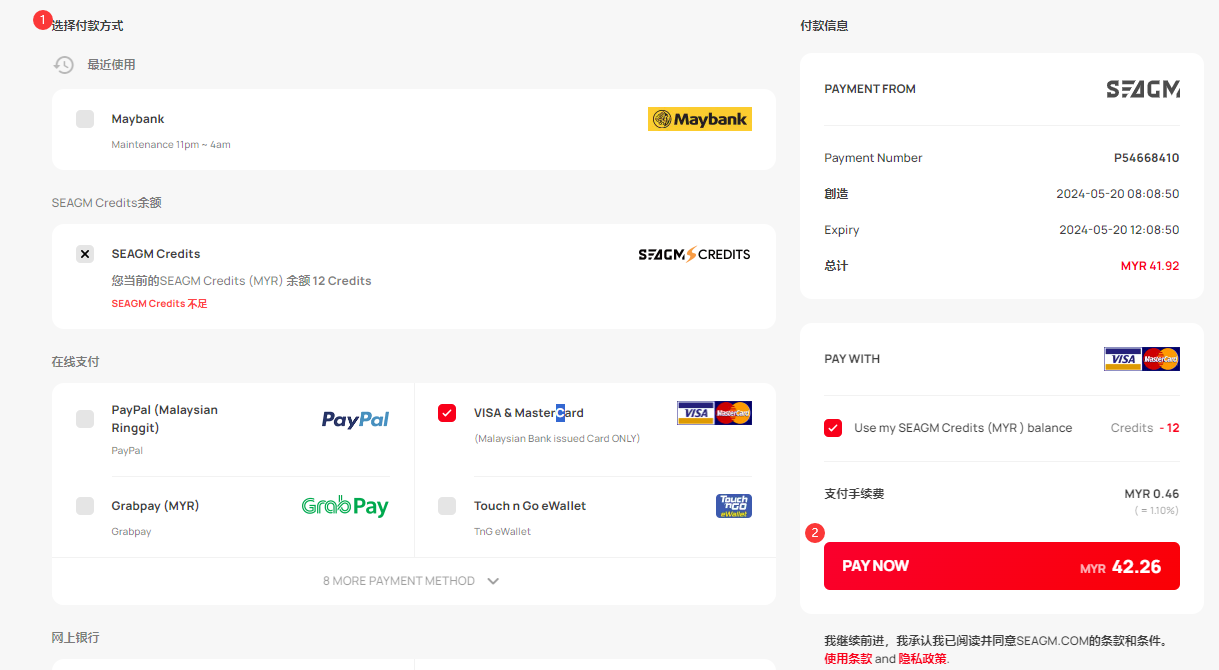The image size is (1219, 670).
Task: Click the PayPal logo
Action: (x=355, y=419)
